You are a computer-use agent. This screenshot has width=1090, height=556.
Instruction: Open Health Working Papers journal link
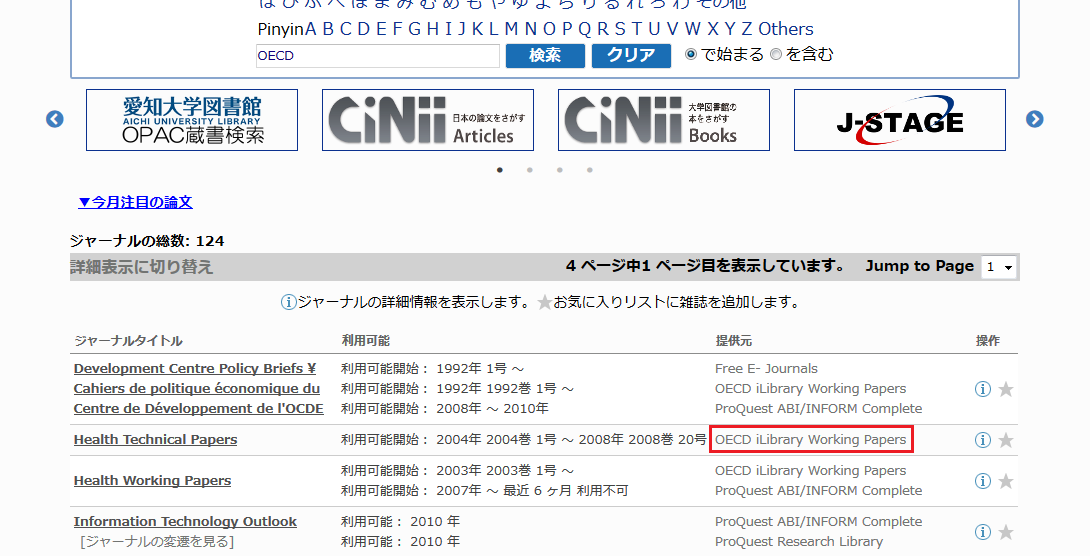(x=152, y=481)
